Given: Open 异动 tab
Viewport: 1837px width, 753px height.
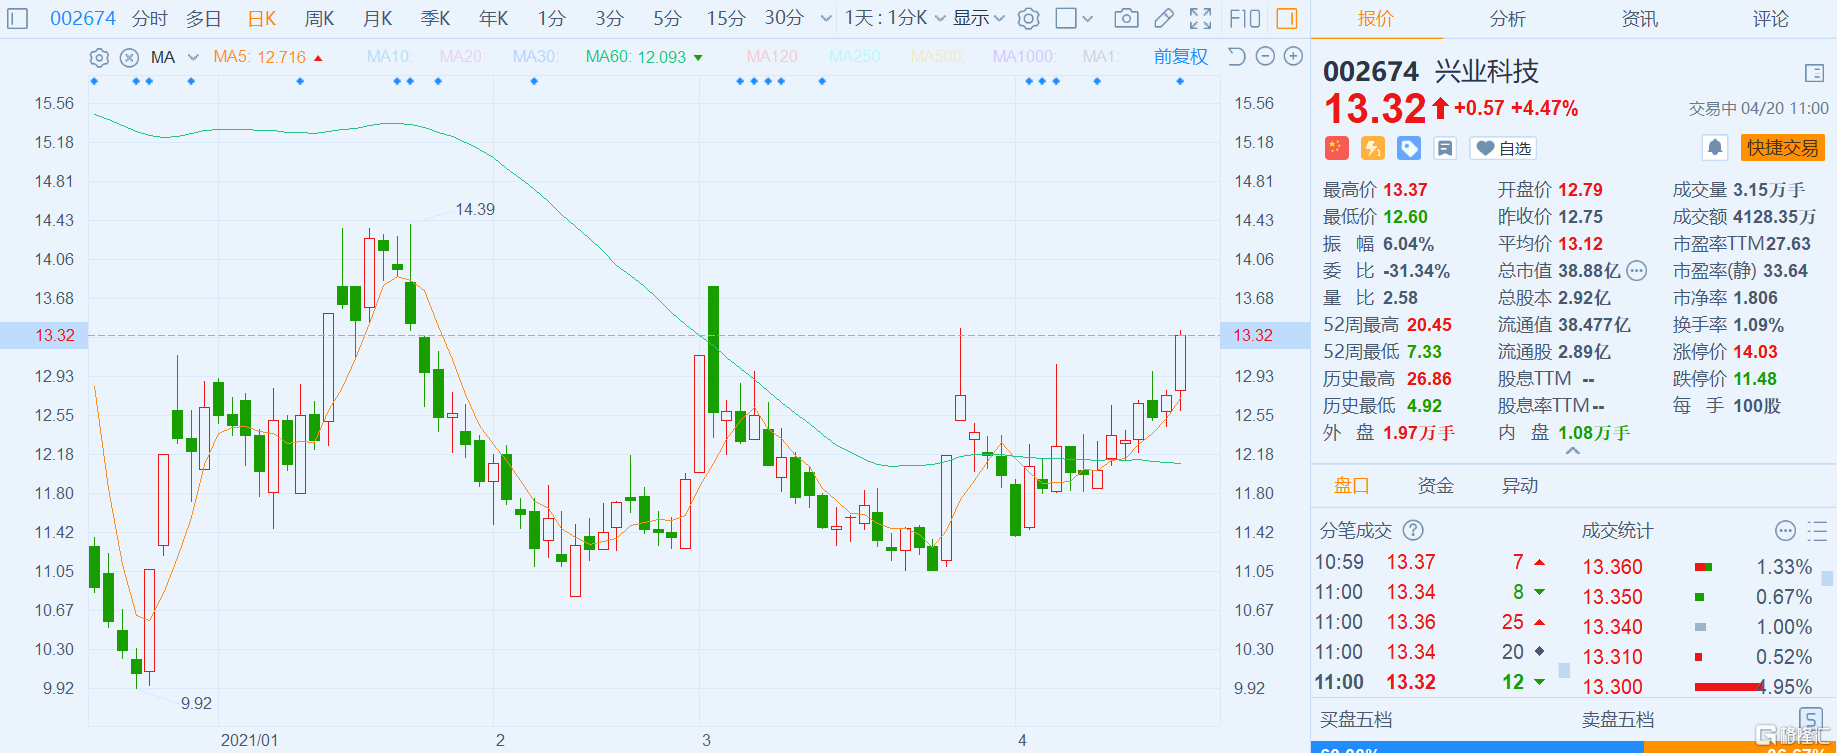Looking at the screenshot, I should coord(1520,486).
